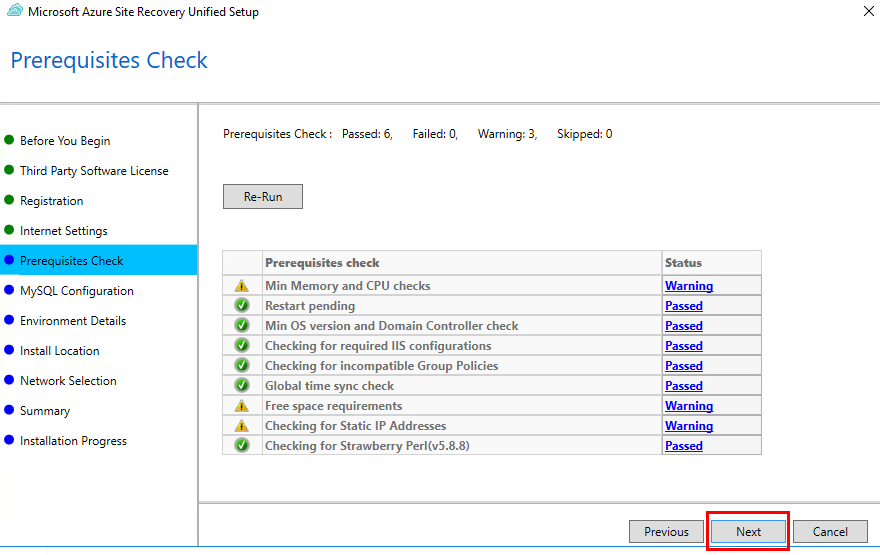
Task: Click the Re-Run button
Action: tap(263, 196)
